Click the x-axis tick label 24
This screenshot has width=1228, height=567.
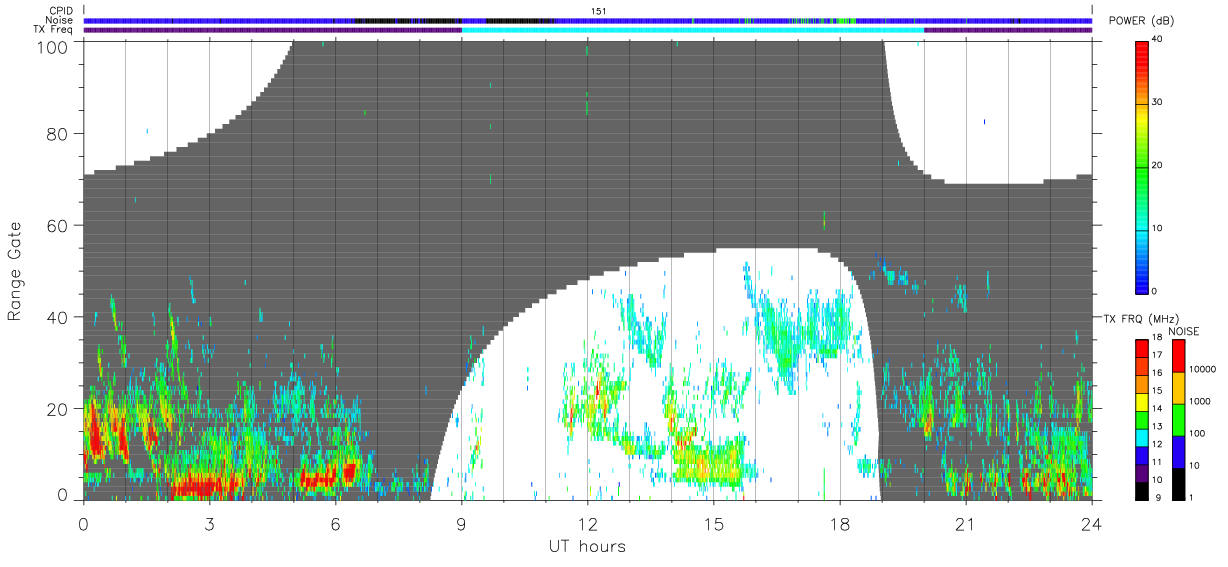tap(1092, 523)
